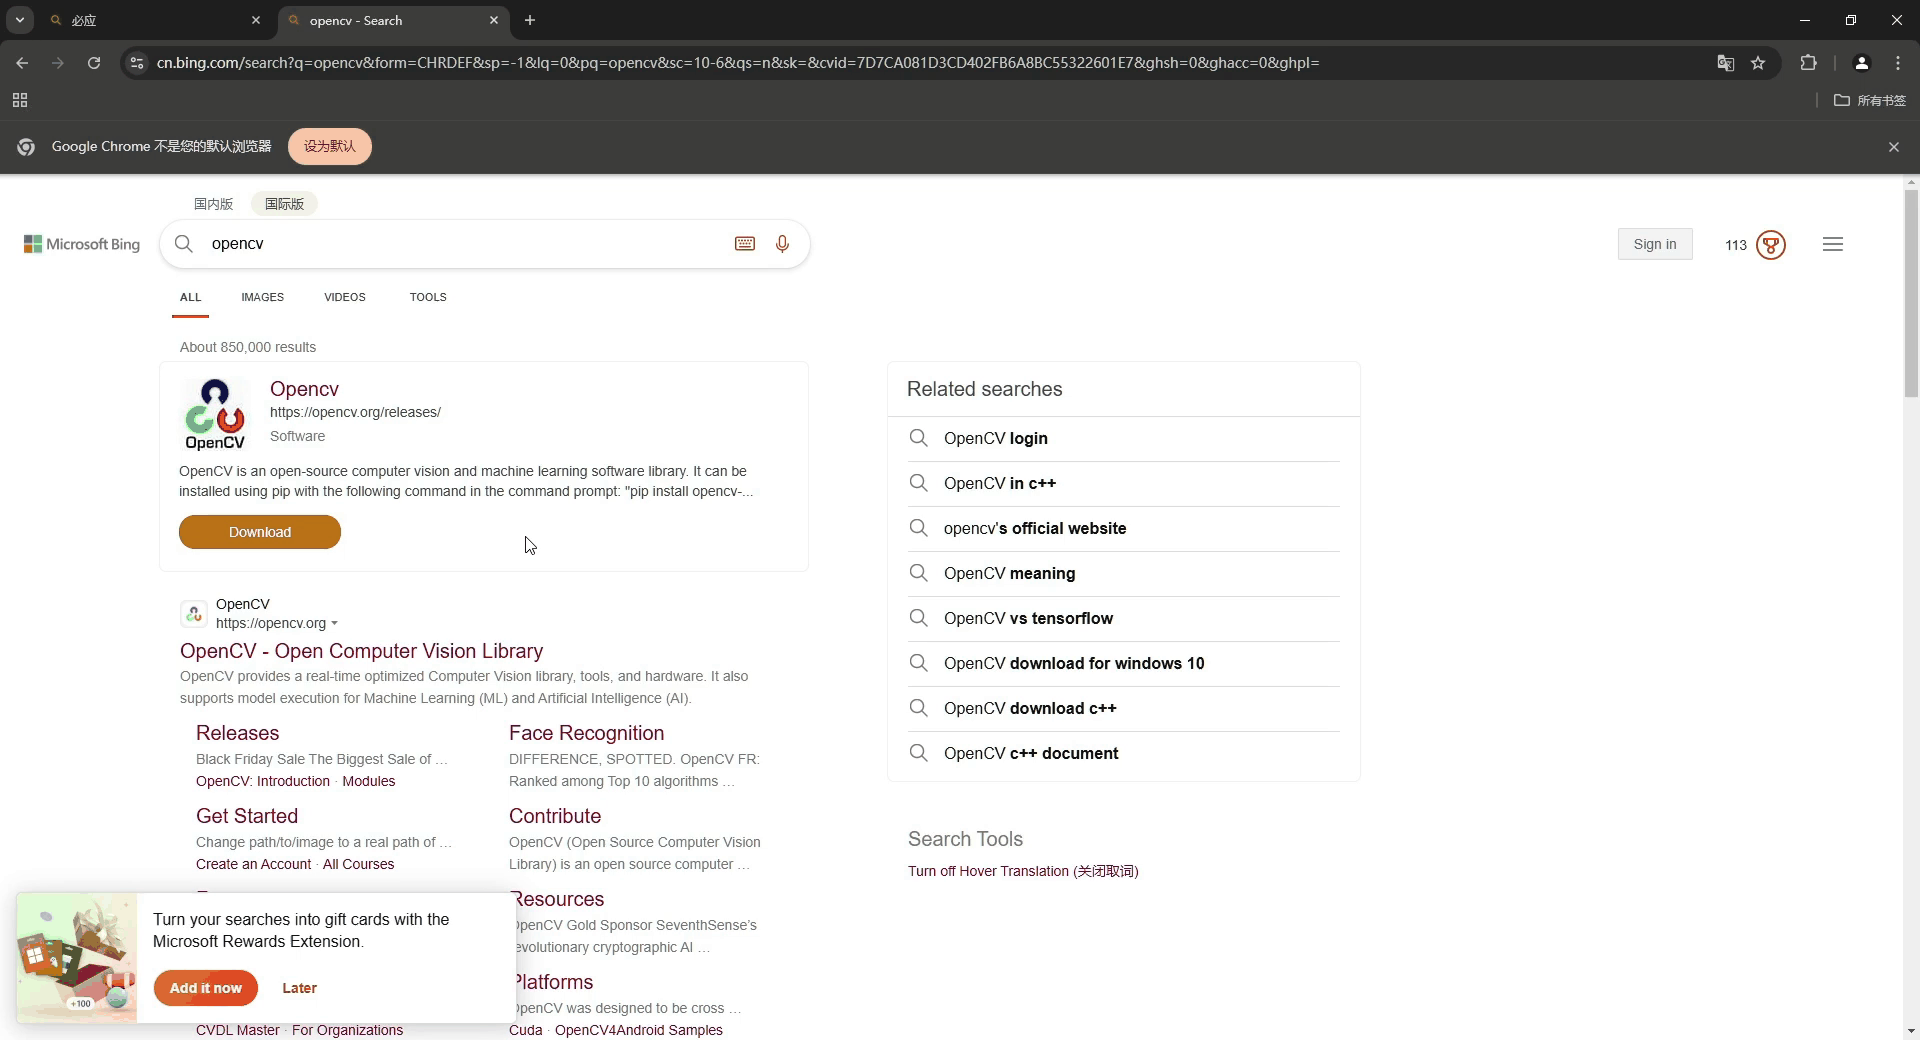Click search icon next to OpenCV login

[918, 438]
